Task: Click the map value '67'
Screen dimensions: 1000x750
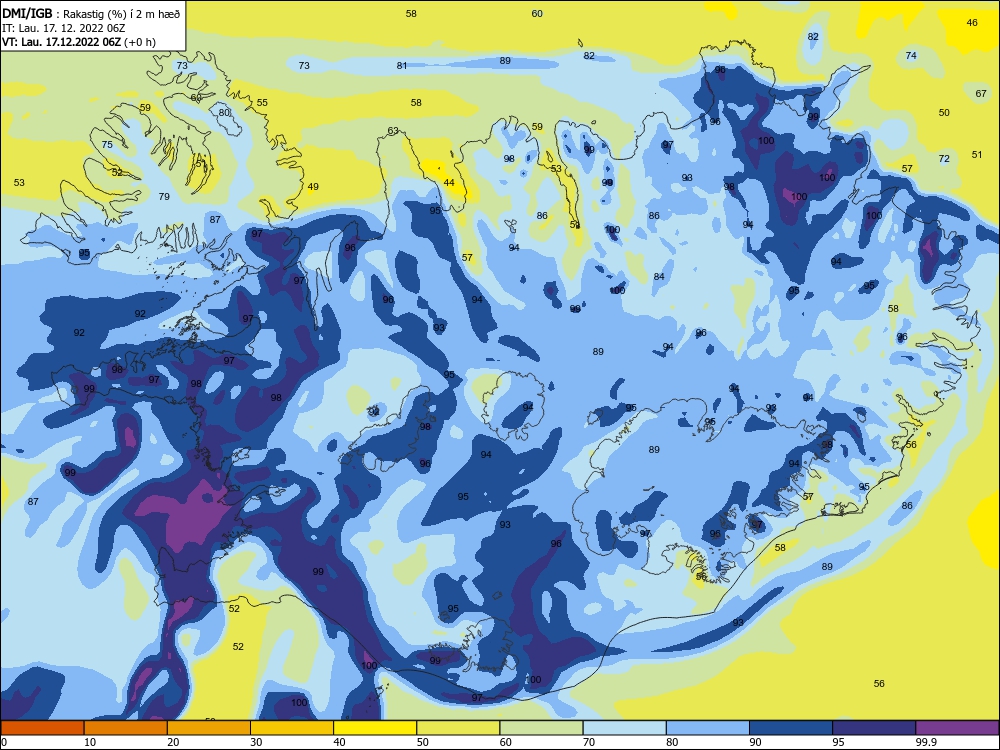Action: point(981,93)
